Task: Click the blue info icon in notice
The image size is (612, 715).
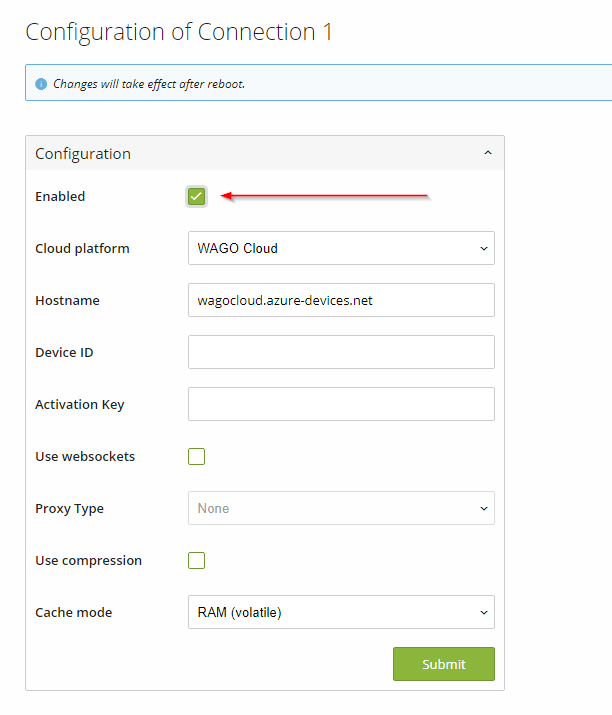Action: pyautogui.click(x=41, y=84)
